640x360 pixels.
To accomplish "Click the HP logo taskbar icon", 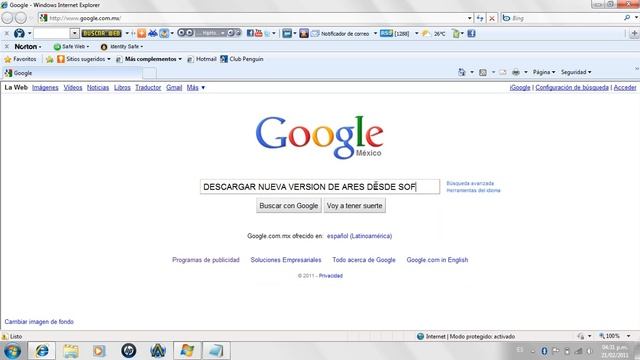I will coord(129,351).
